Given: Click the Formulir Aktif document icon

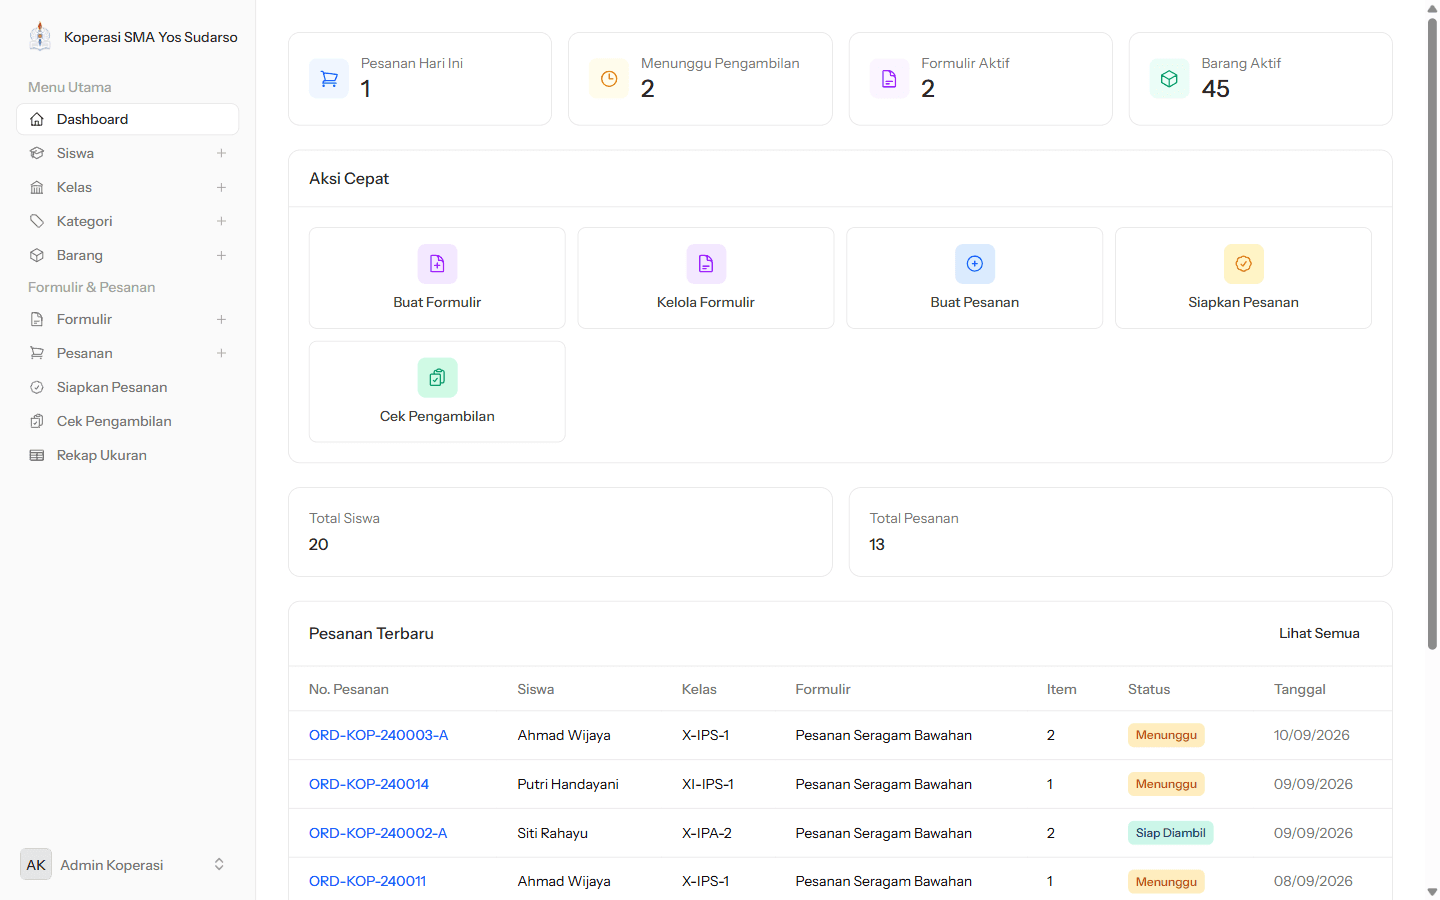Looking at the screenshot, I should click(889, 79).
